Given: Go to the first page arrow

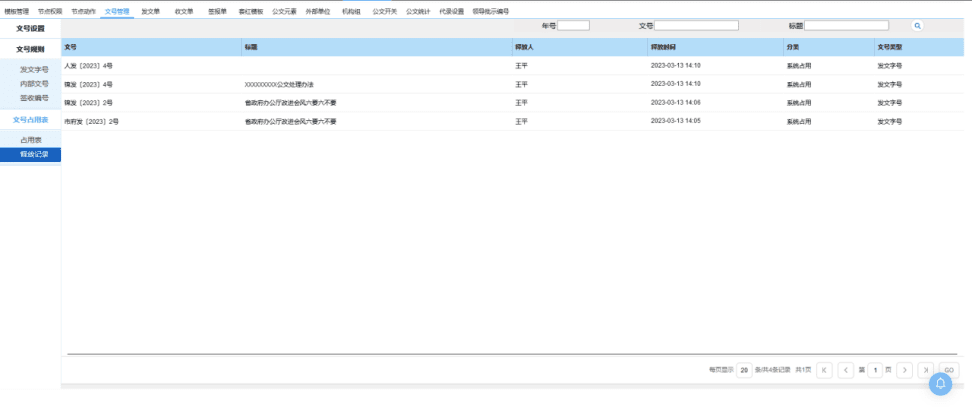Looking at the screenshot, I should coord(824,370).
